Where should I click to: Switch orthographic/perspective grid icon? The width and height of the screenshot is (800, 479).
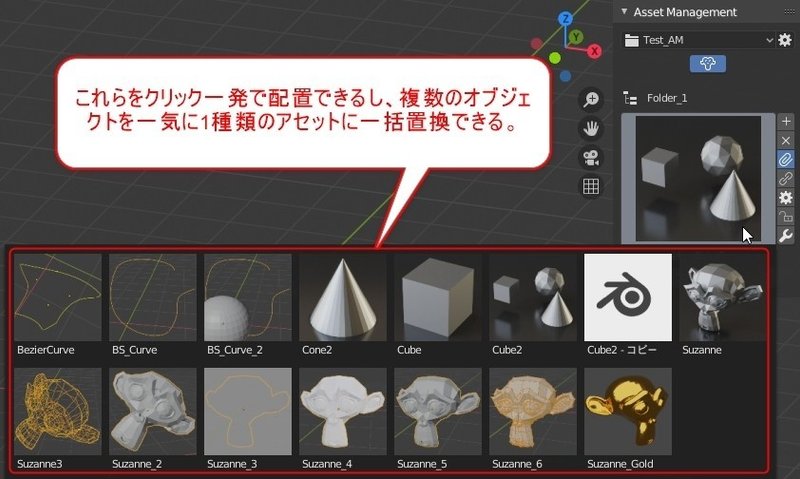click(591, 187)
